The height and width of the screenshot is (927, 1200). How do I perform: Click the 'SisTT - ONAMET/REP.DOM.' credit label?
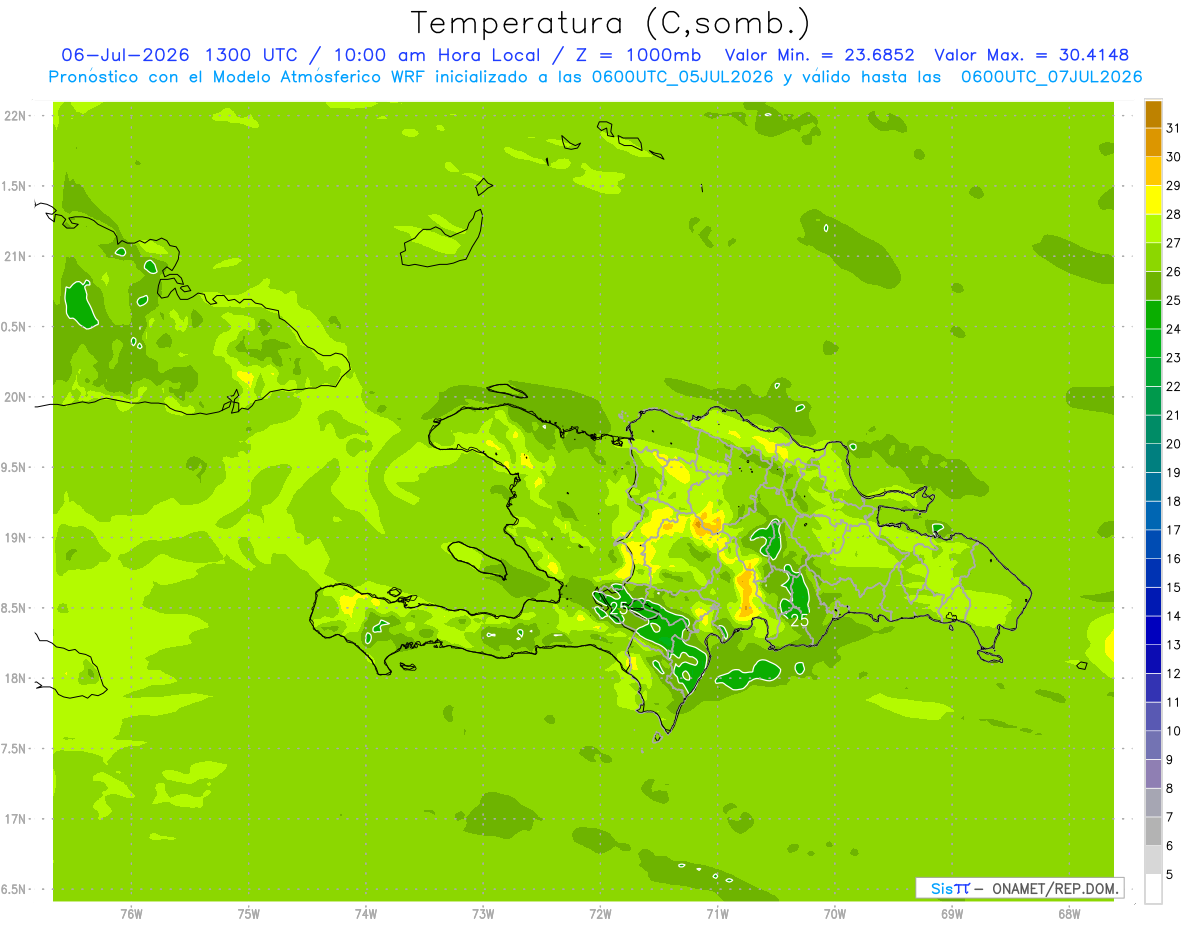point(1019,888)
